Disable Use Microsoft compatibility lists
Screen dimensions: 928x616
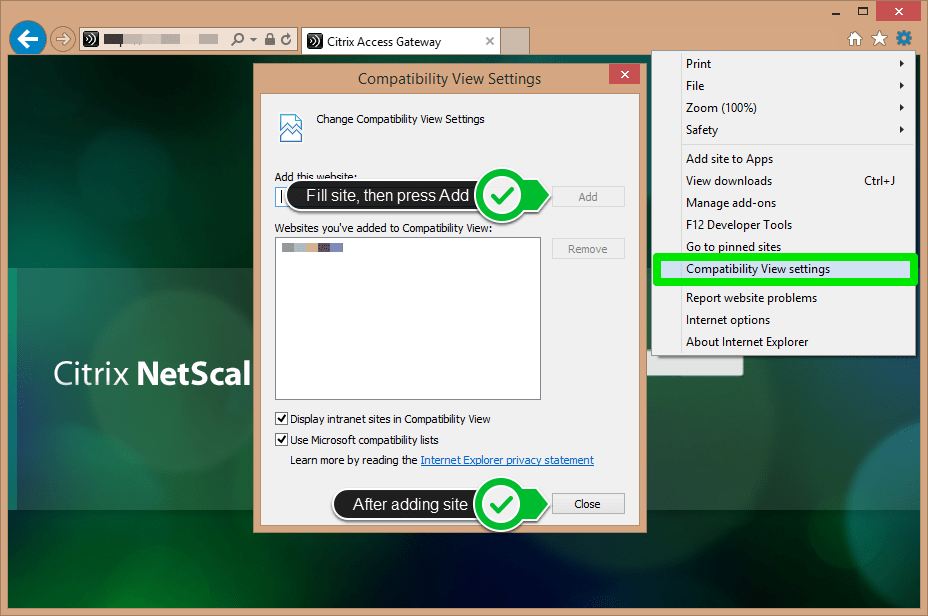283,440
